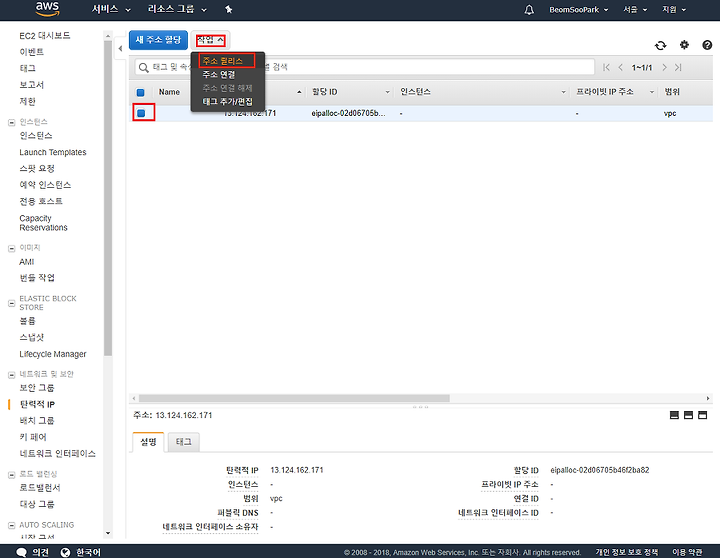Click the 한국어 language selector
Screen dimensions: 720x558
[88, 552]
